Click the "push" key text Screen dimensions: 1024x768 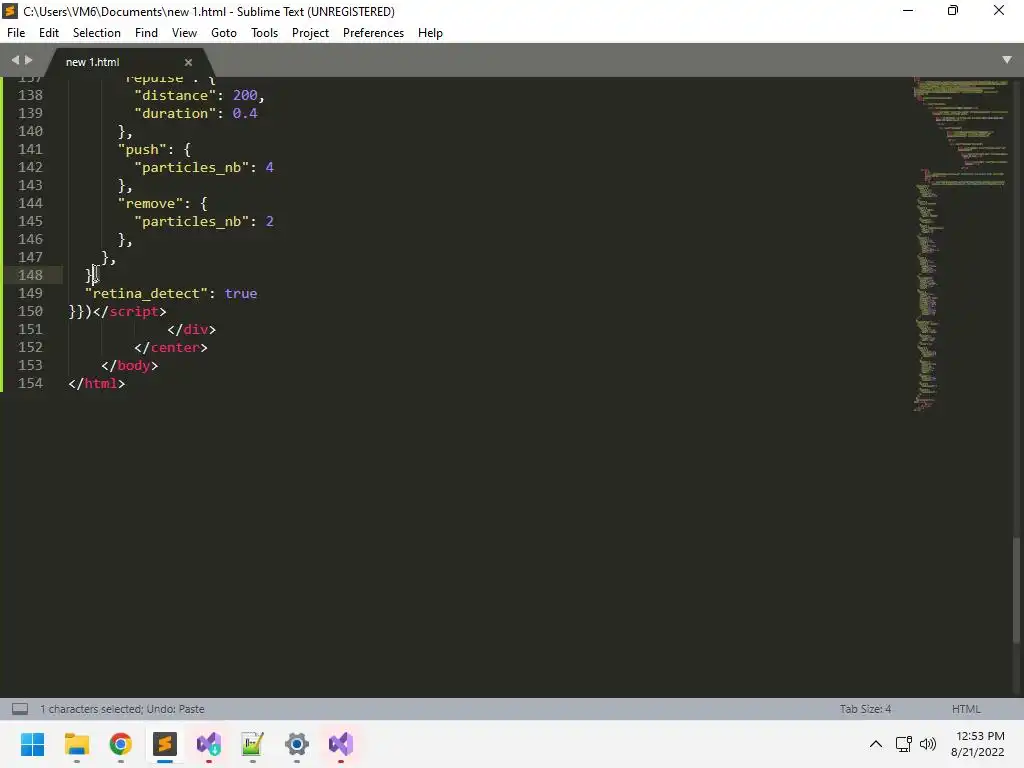coord(142,150)
